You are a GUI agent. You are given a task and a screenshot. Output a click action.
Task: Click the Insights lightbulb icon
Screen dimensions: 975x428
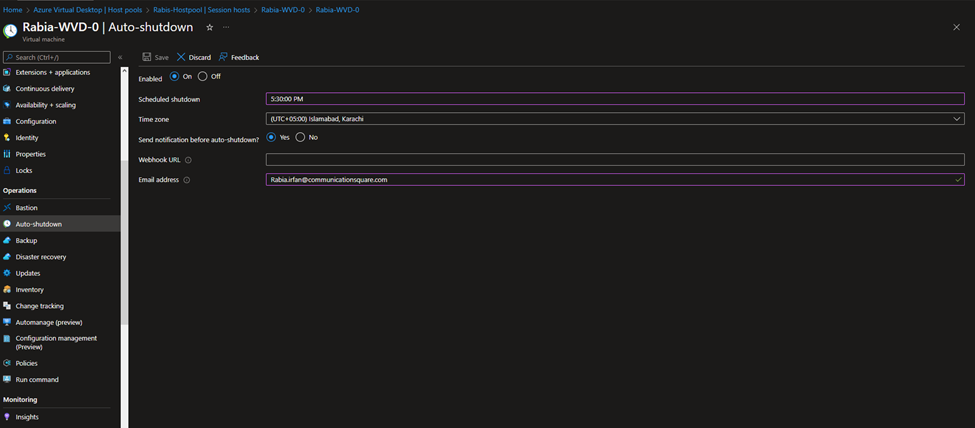pyautogui.click(x=7, y=417)
